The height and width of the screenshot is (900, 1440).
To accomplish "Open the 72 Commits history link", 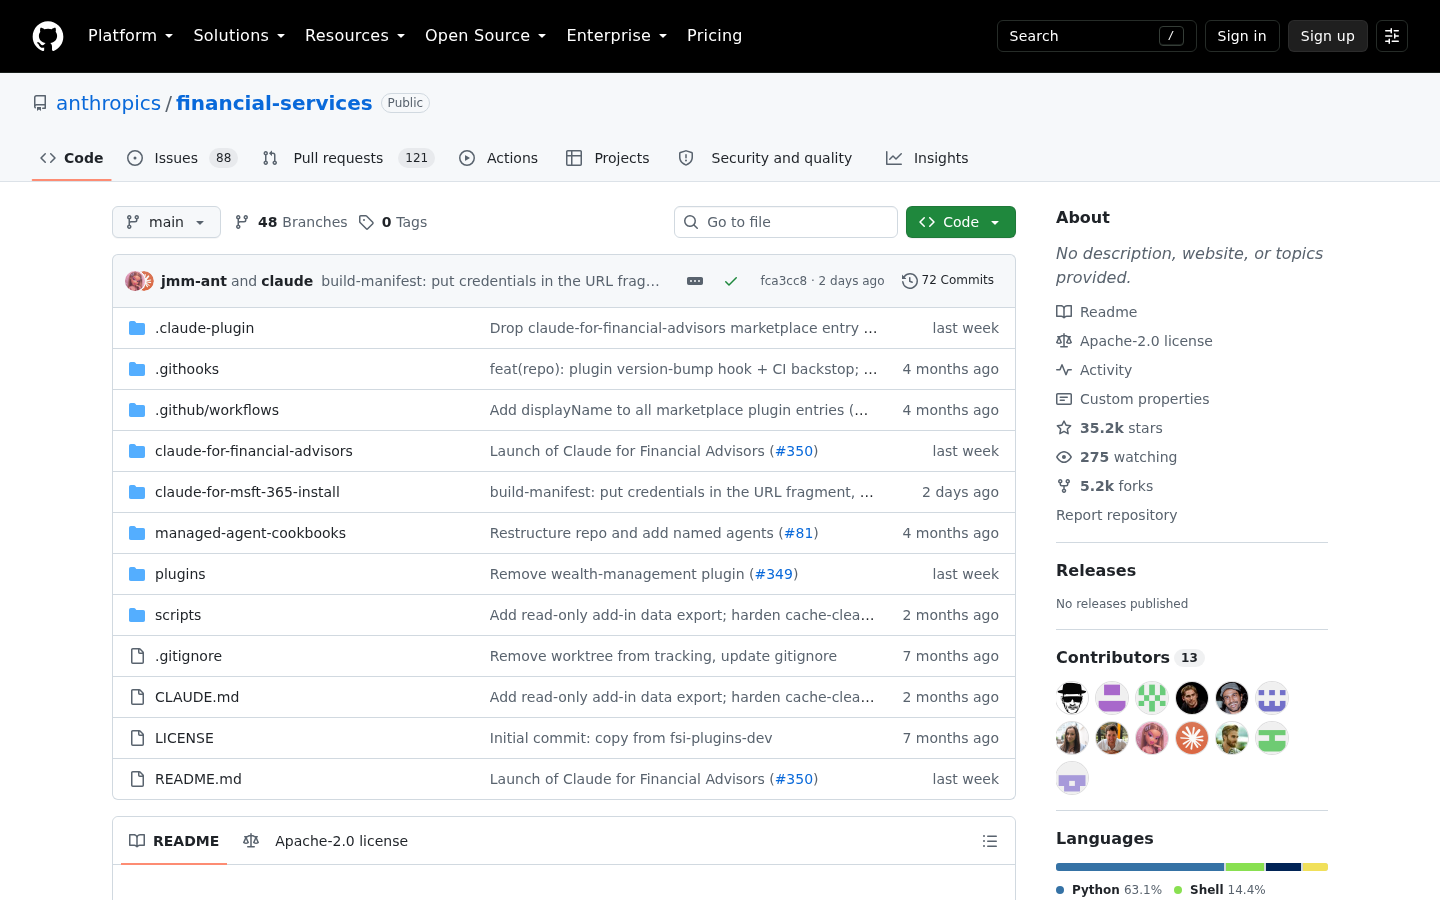I will [x=948, y=281].
